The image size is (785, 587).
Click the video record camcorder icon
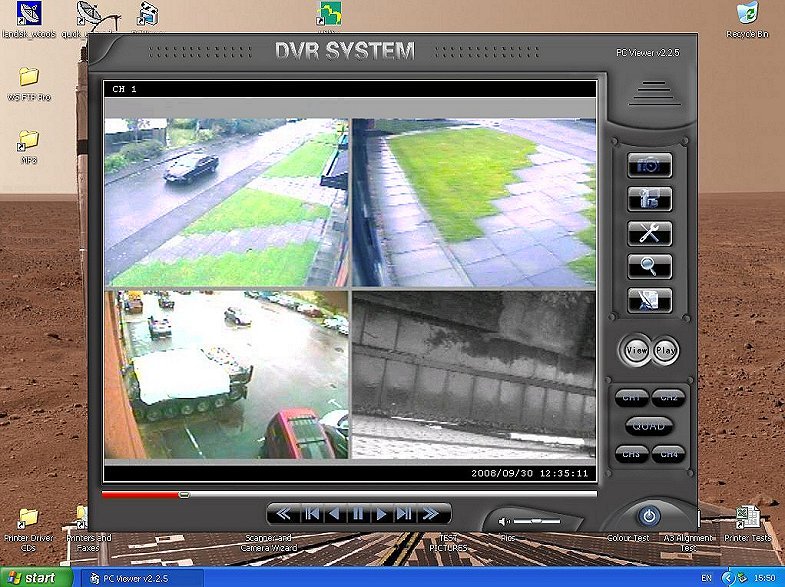click(649, 199)
